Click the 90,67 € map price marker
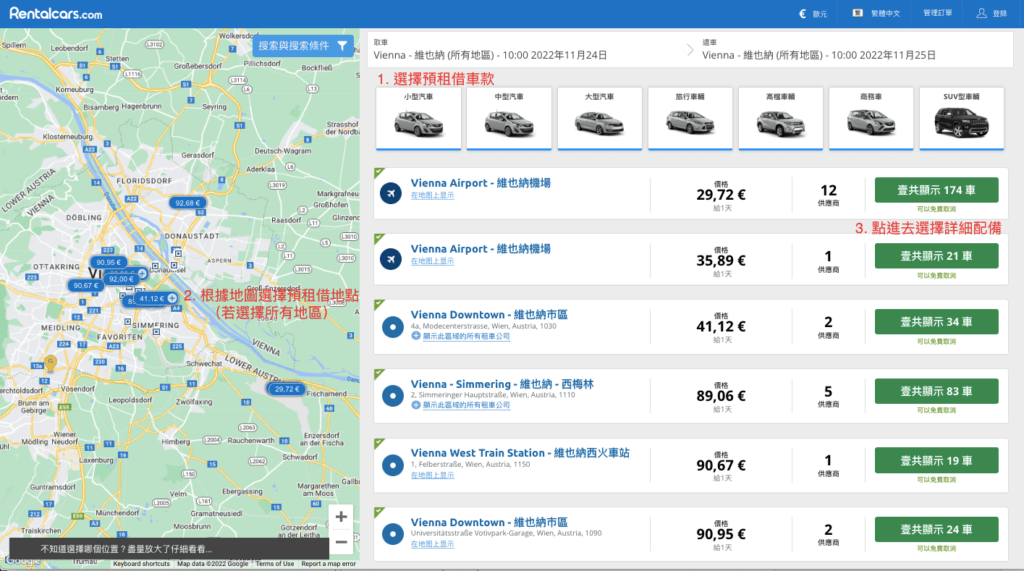The width and height of the screenshot is (1024, 571). click(x=86, y=286)
